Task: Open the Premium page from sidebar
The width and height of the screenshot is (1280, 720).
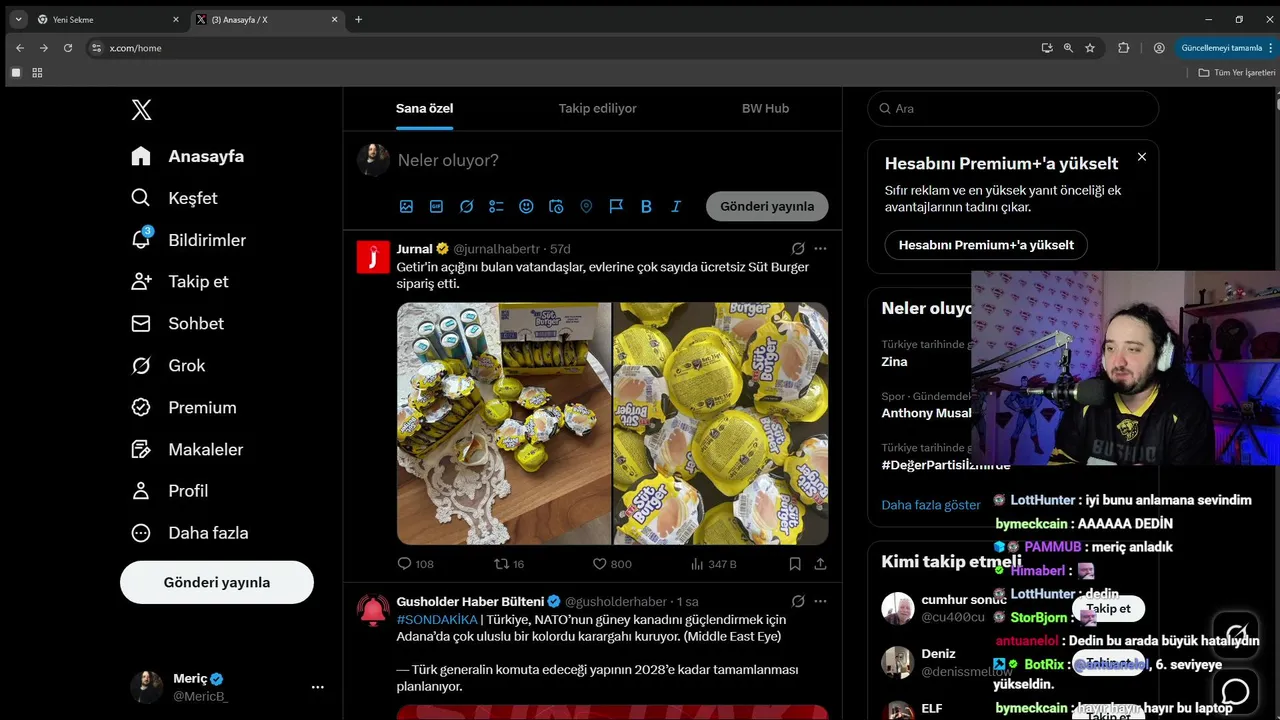Action: click(184, 407)
